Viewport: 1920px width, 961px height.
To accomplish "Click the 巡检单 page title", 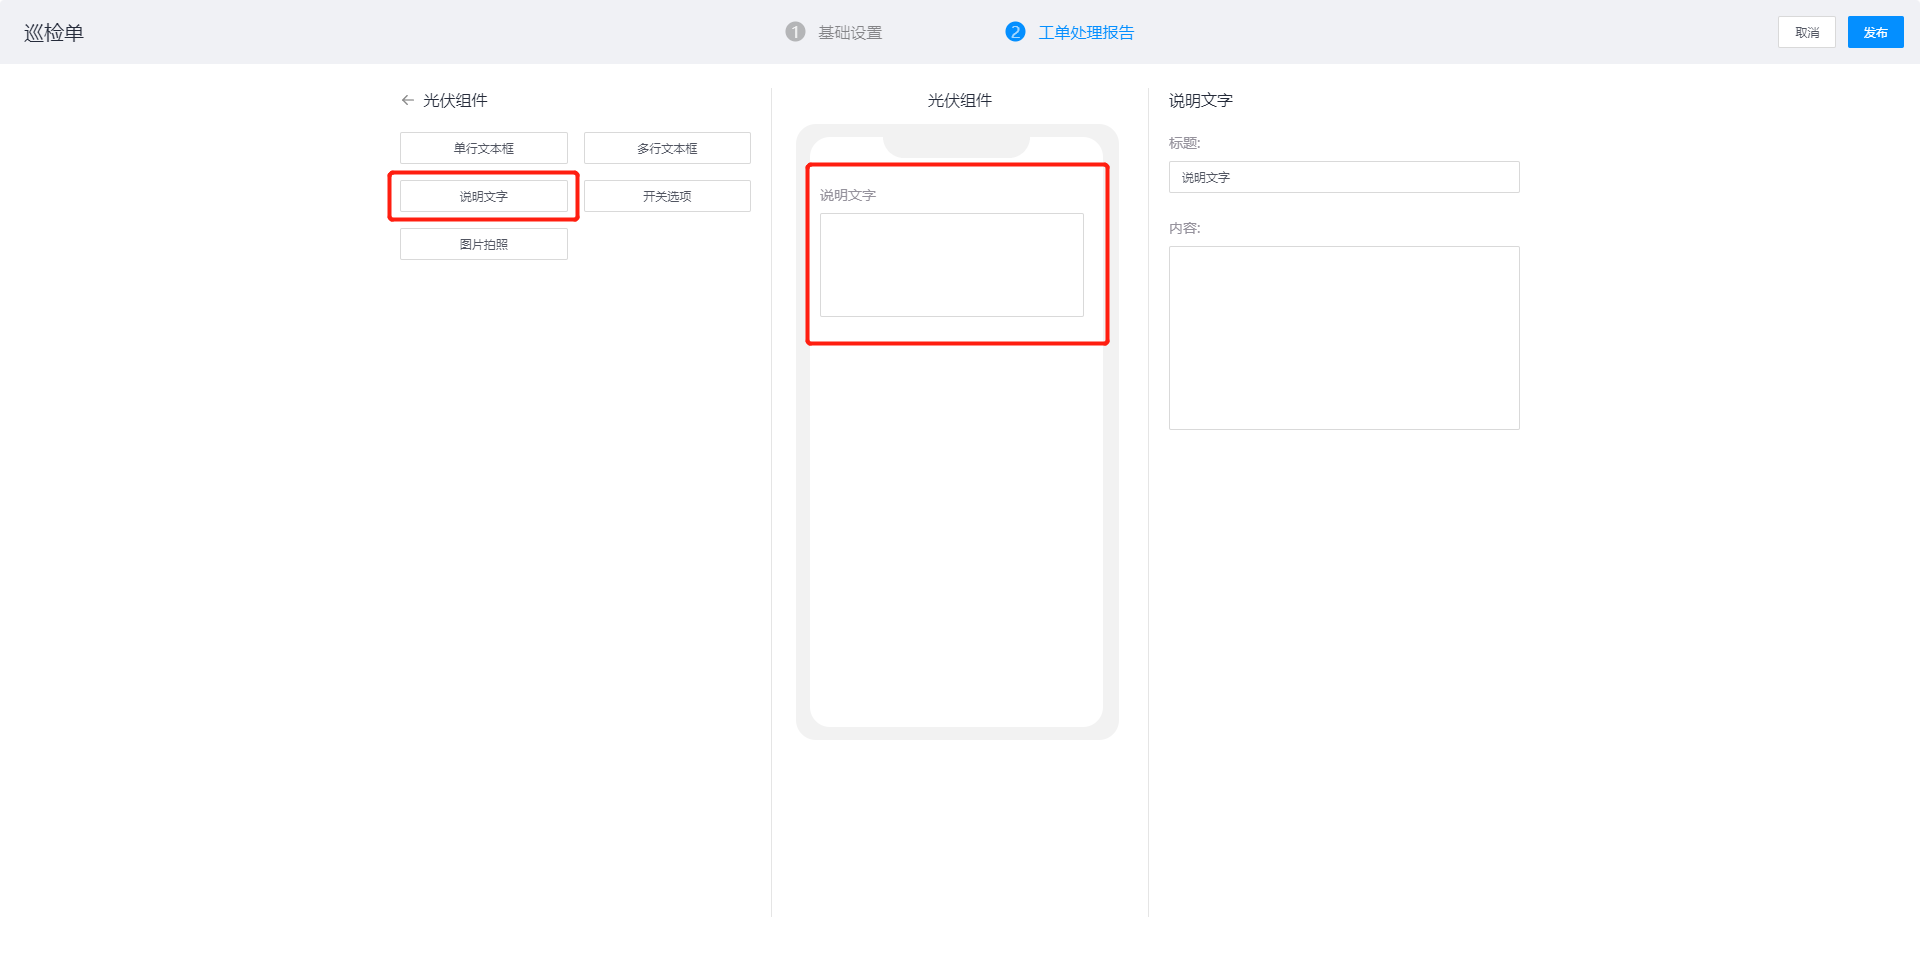I will (x=54, y=33).
